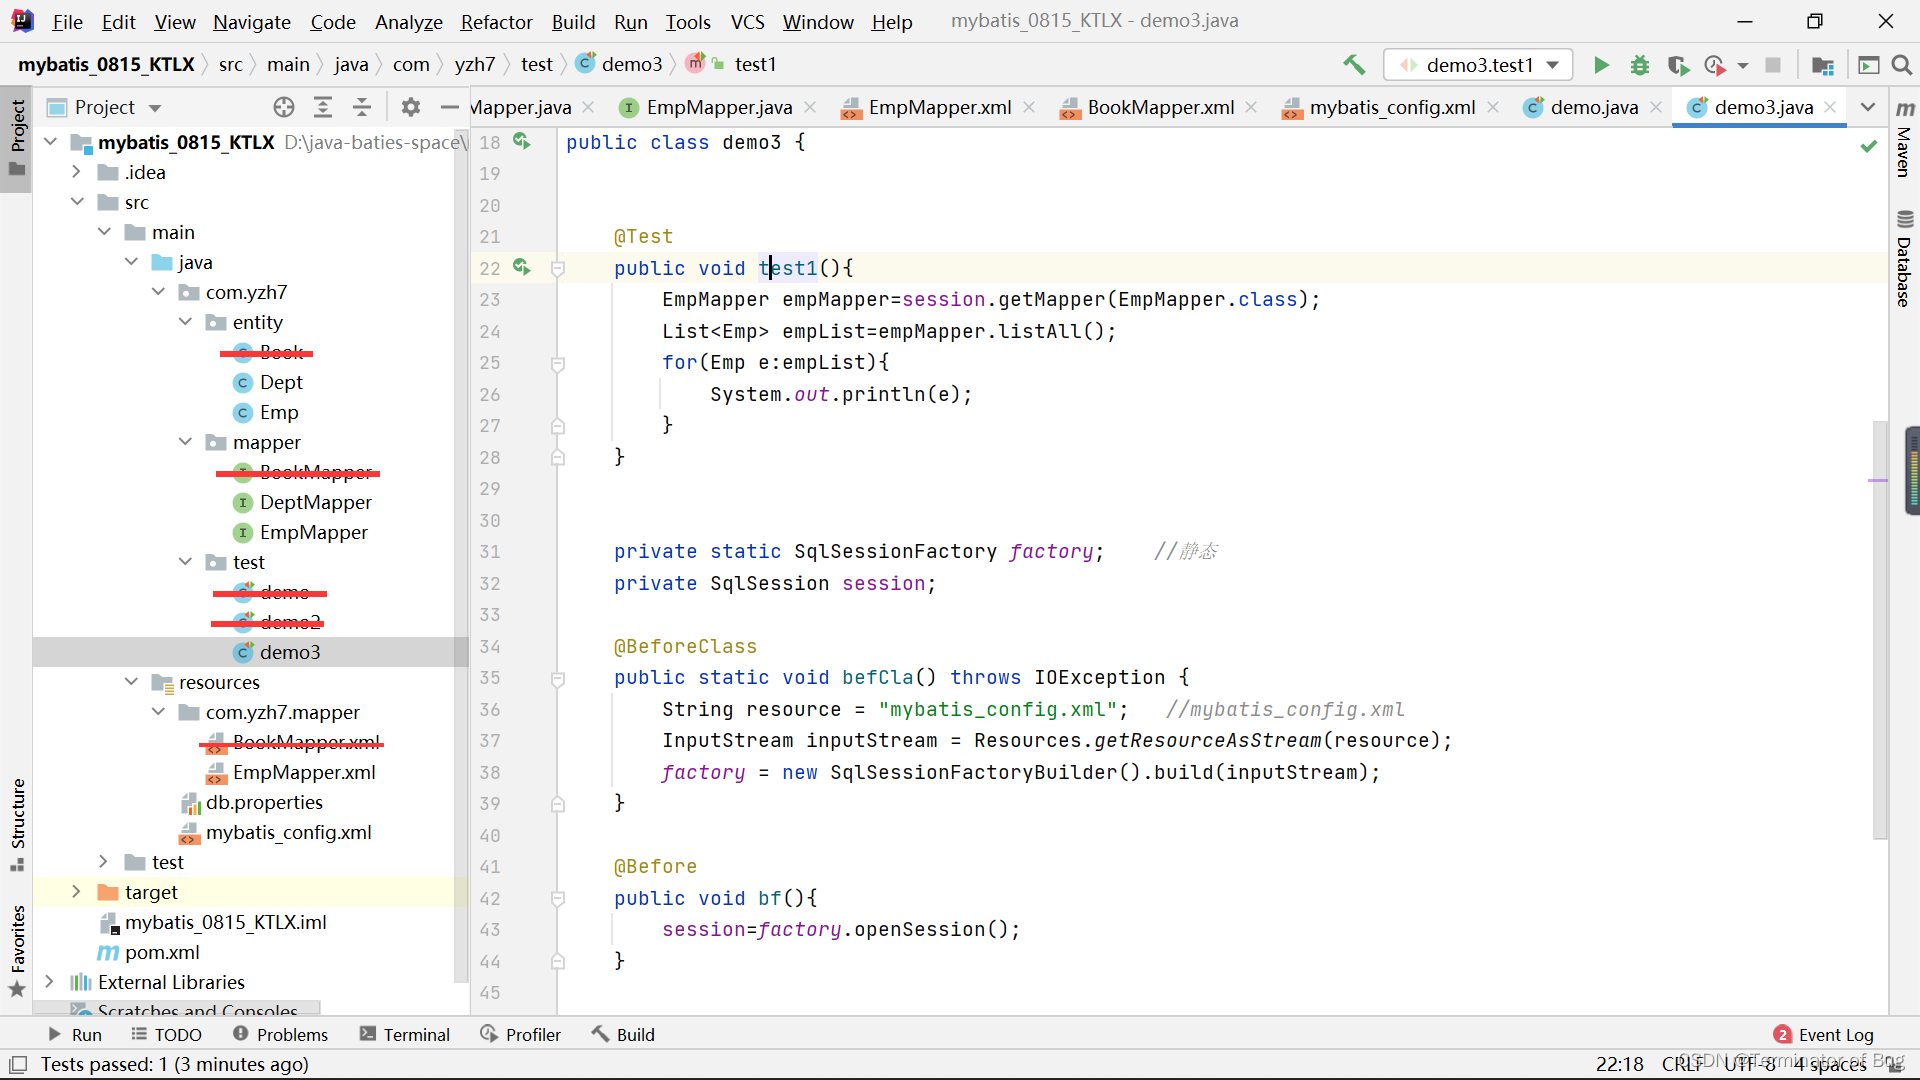
Task: Open the Refactor menu
Action: tap(496, 22)
